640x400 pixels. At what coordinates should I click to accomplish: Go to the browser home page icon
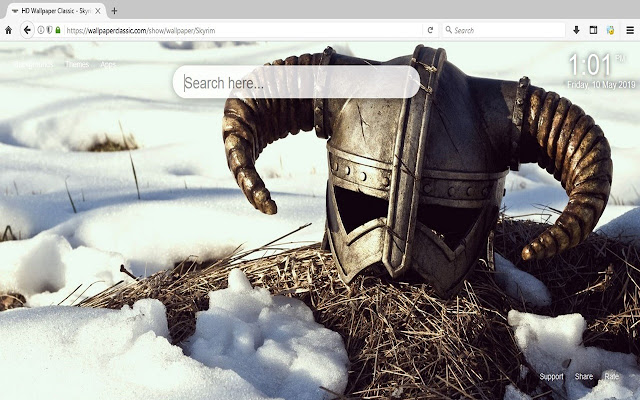8,30
